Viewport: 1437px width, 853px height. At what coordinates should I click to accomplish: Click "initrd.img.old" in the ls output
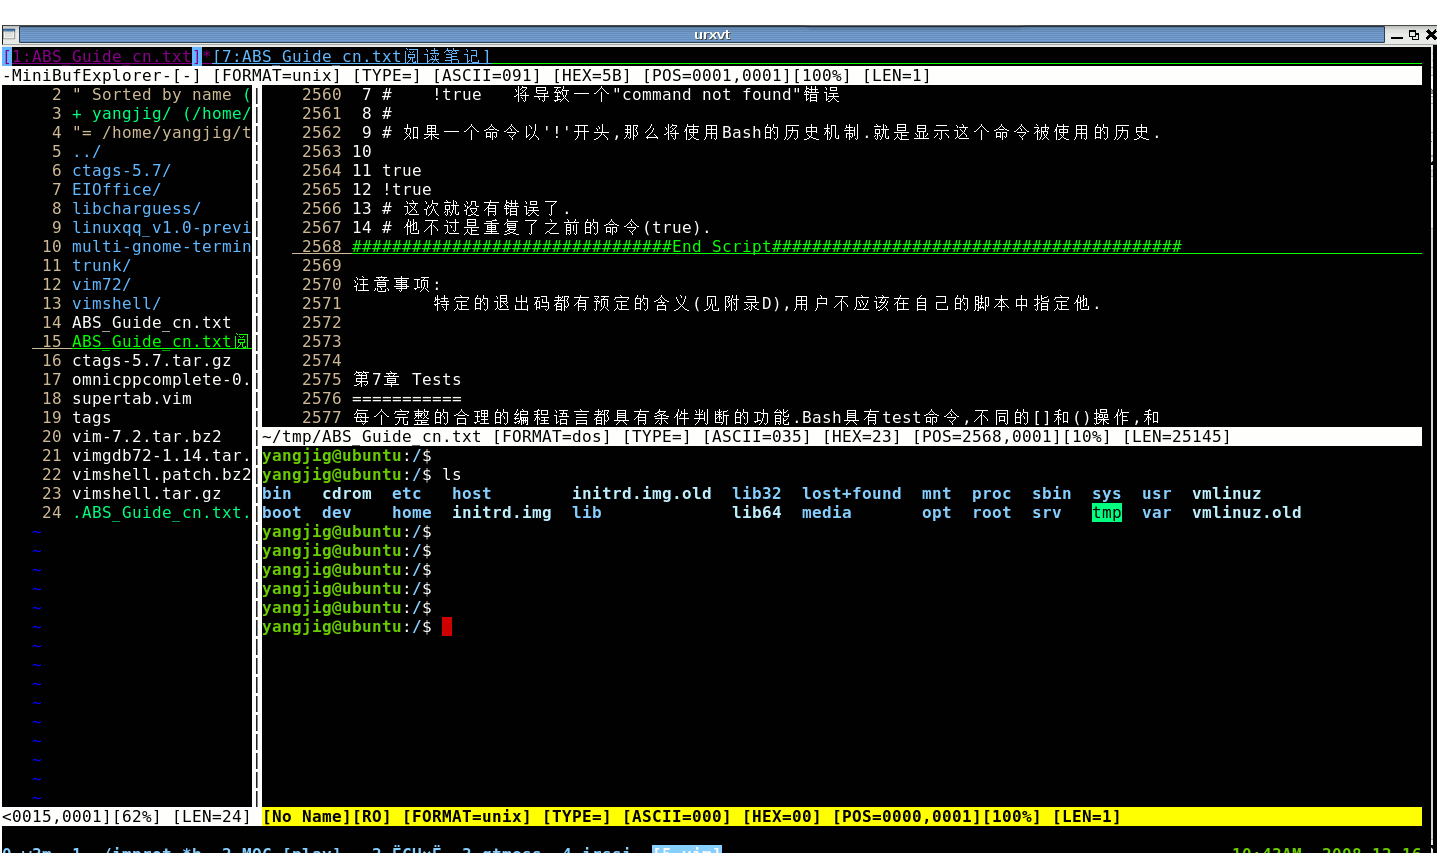pyautogui.click(x=642, y=493)
